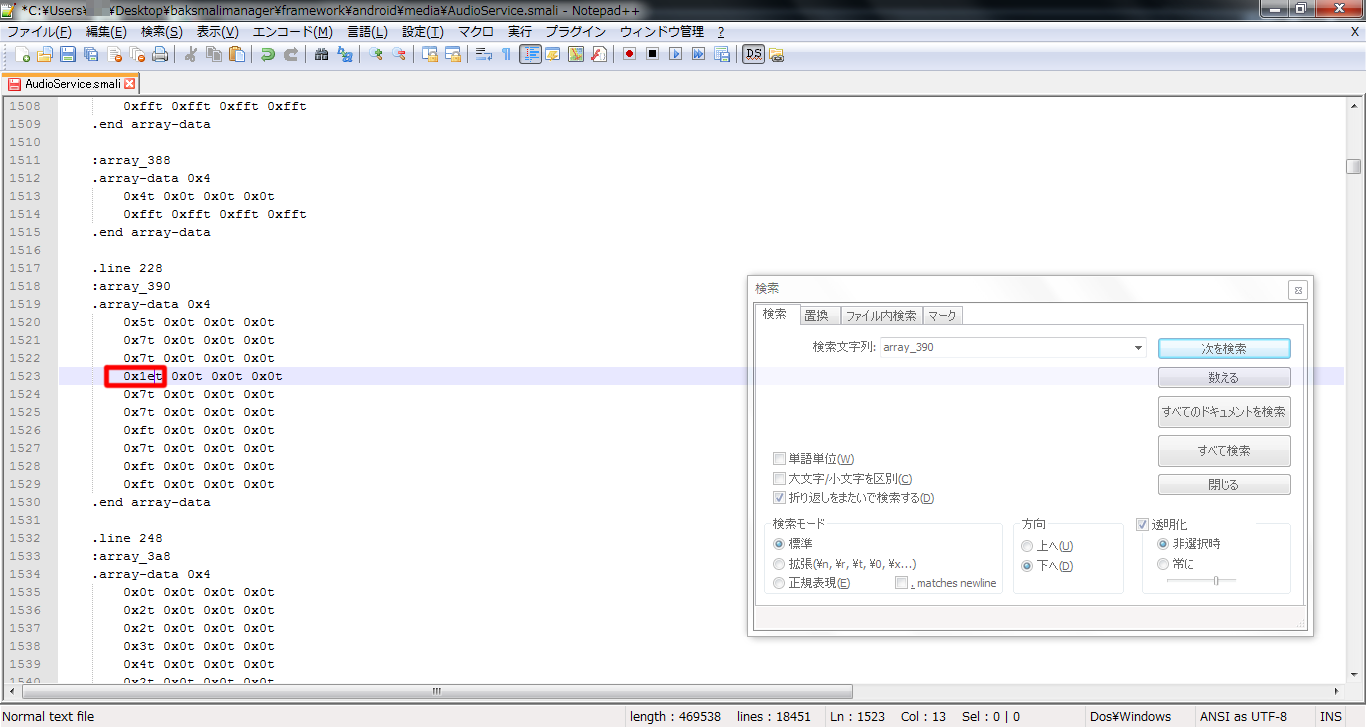Click the 'ANSI as UTF-8' status bar entry

coord(1243,717)
